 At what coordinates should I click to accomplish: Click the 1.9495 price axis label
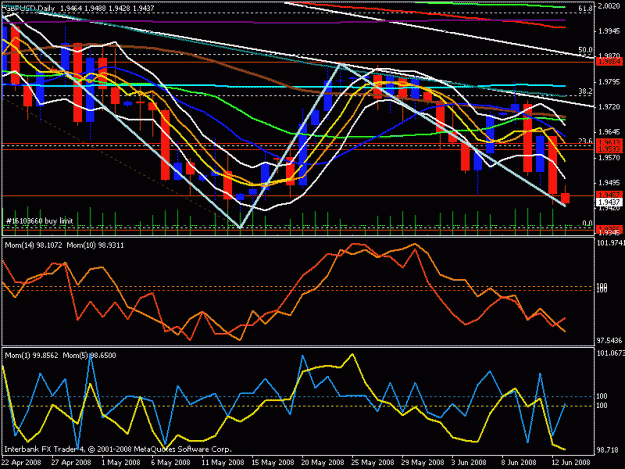click(x=609, y=183)
